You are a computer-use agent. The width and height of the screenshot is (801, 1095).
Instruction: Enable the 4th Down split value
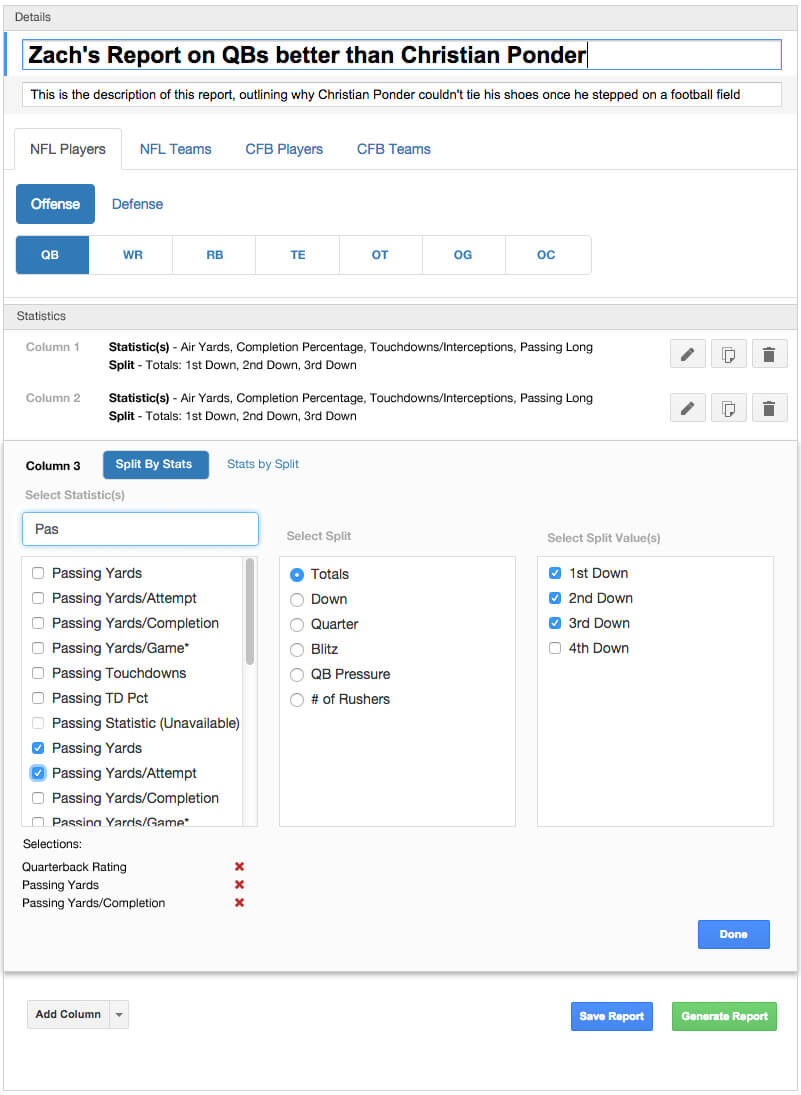point(555,648)
